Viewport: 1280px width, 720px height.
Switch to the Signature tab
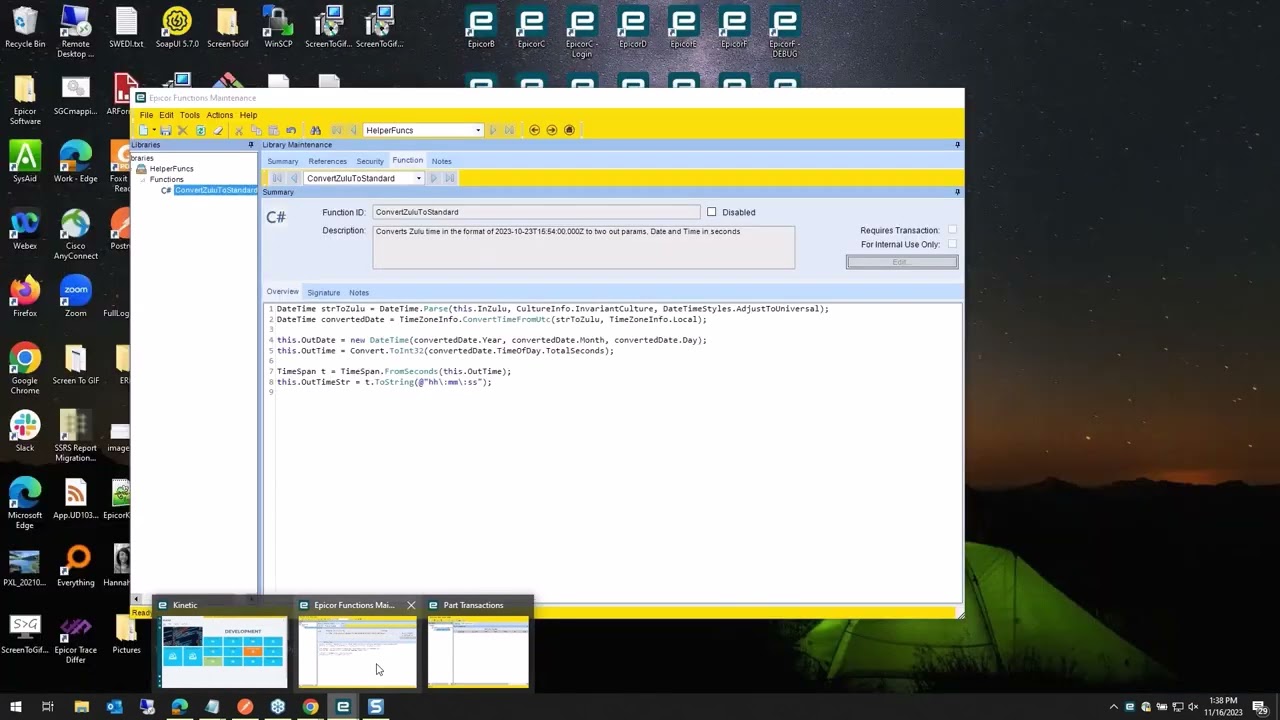coord(323,293)
